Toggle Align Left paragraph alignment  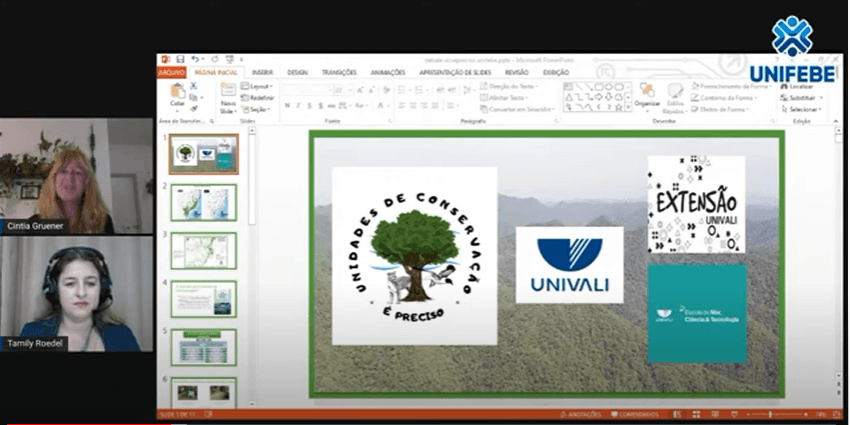click(402, 106)
